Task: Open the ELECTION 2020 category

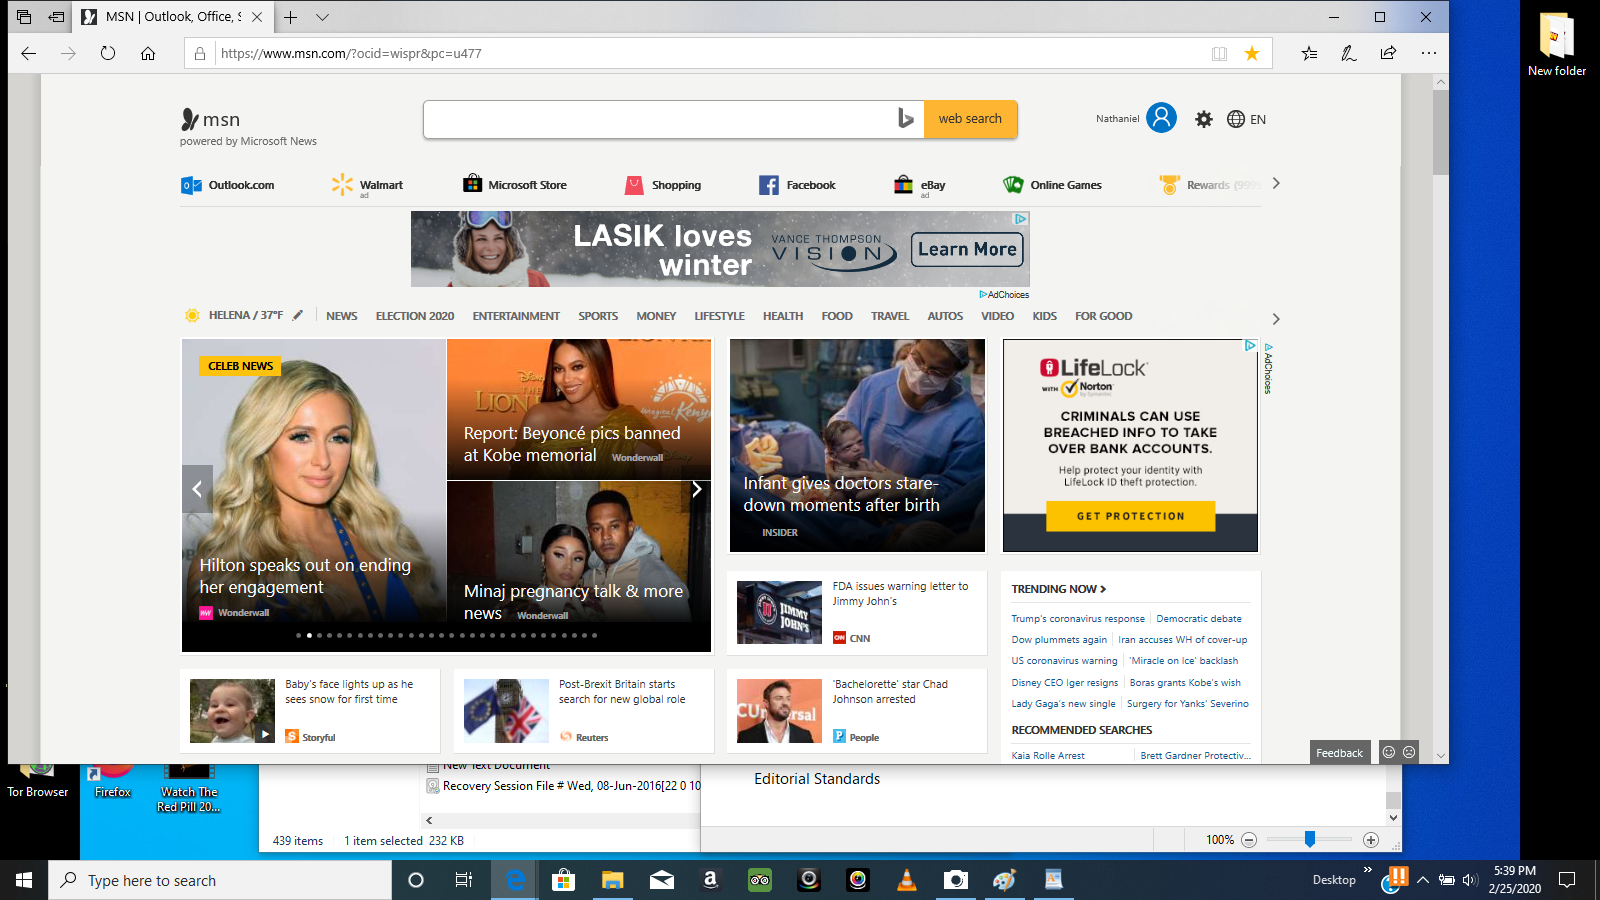Action: click(415, 316)
